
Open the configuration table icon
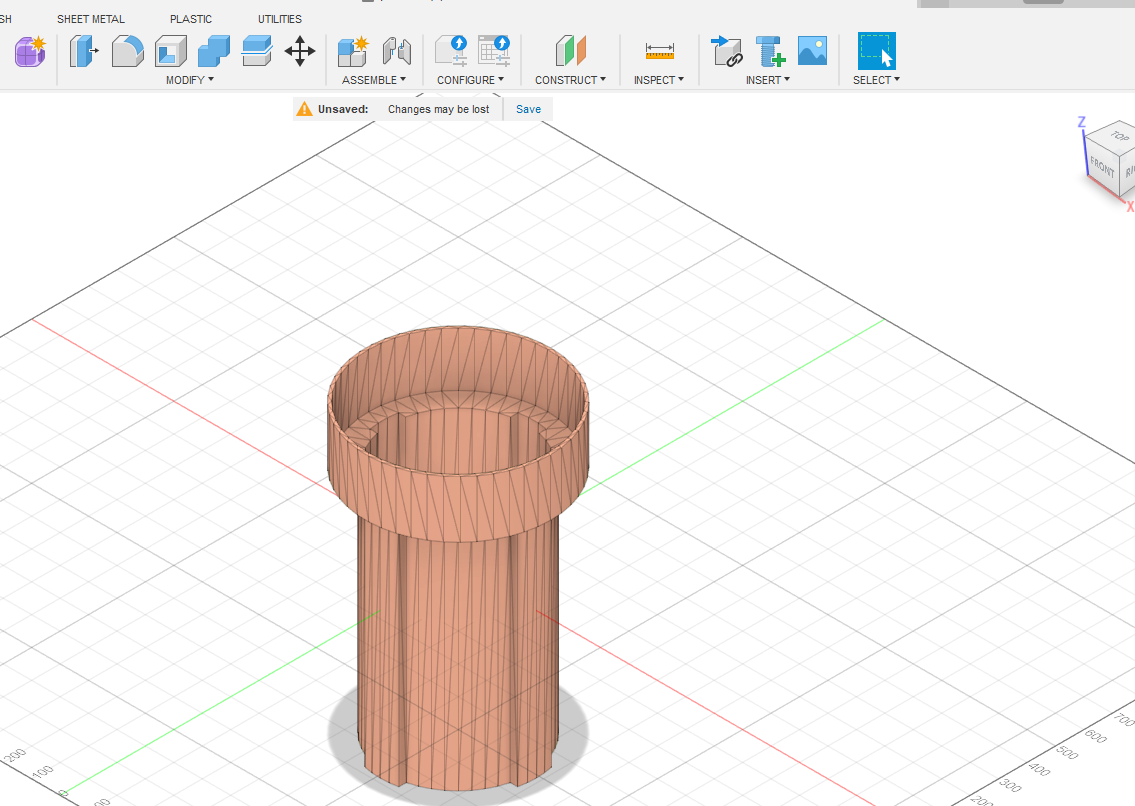pos(494,51)
